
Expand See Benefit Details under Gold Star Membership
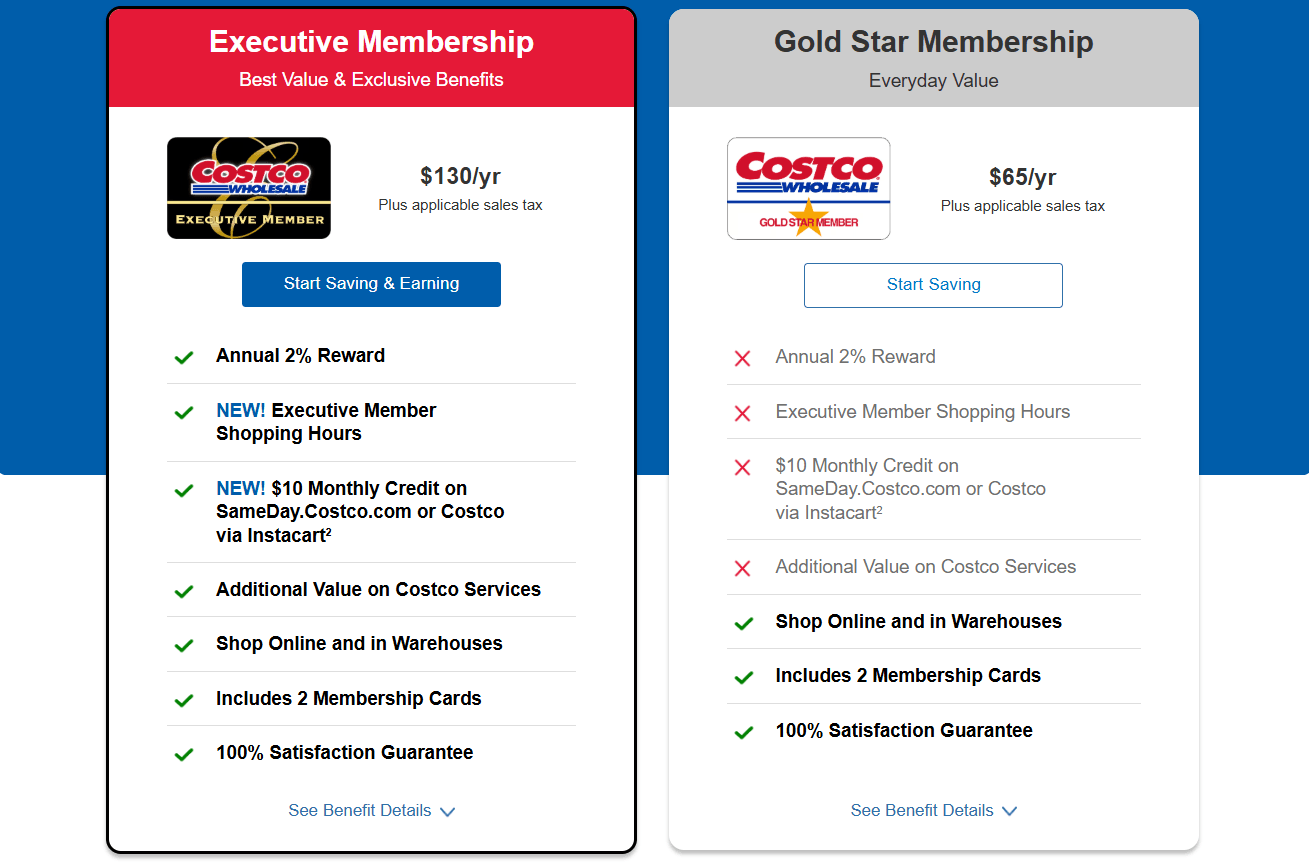[933, 811]
